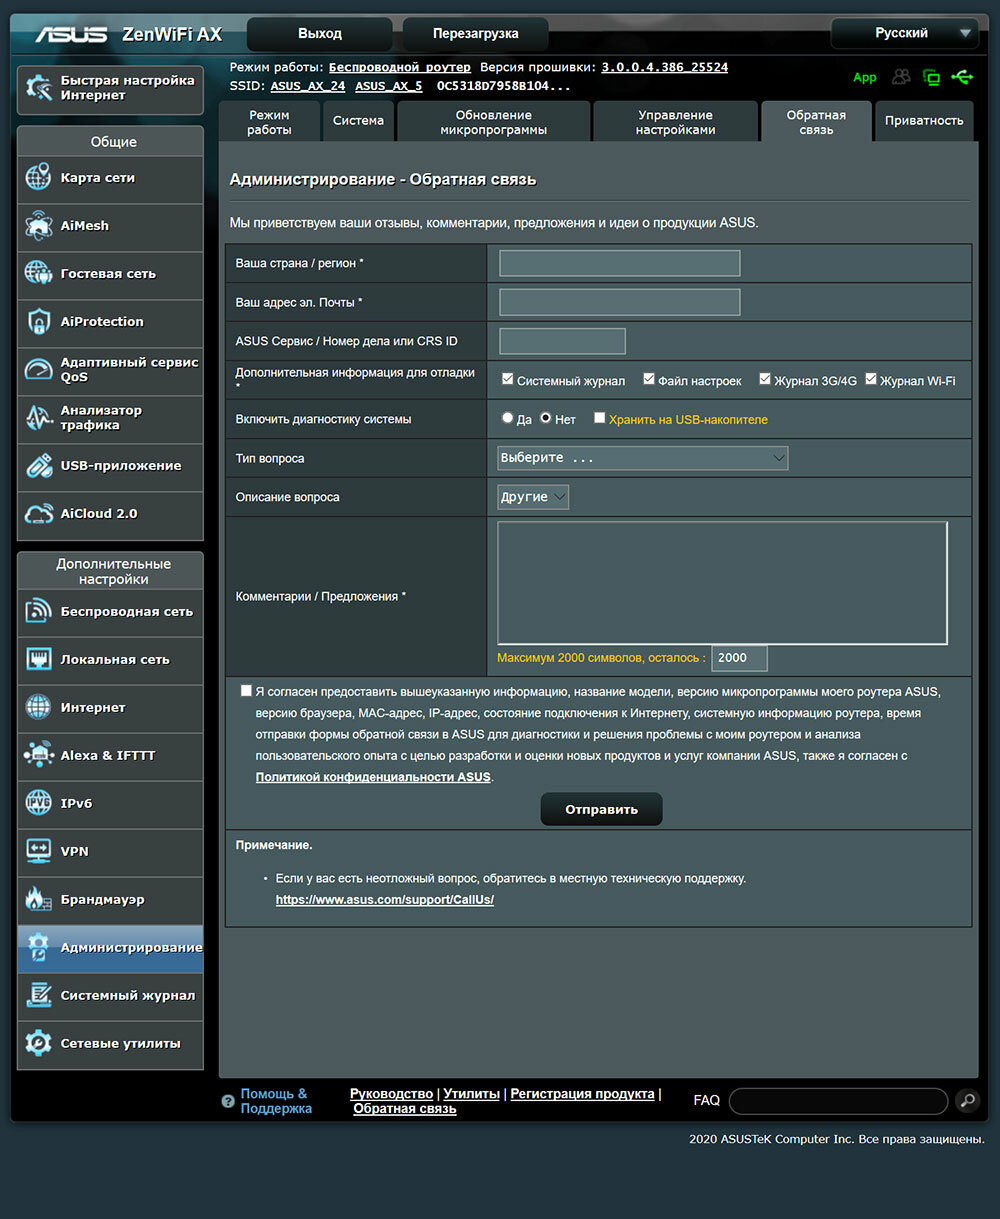1000x1219 pixels.
Task: Switch to the Управление настройками tab
Action: click(676, 122)
